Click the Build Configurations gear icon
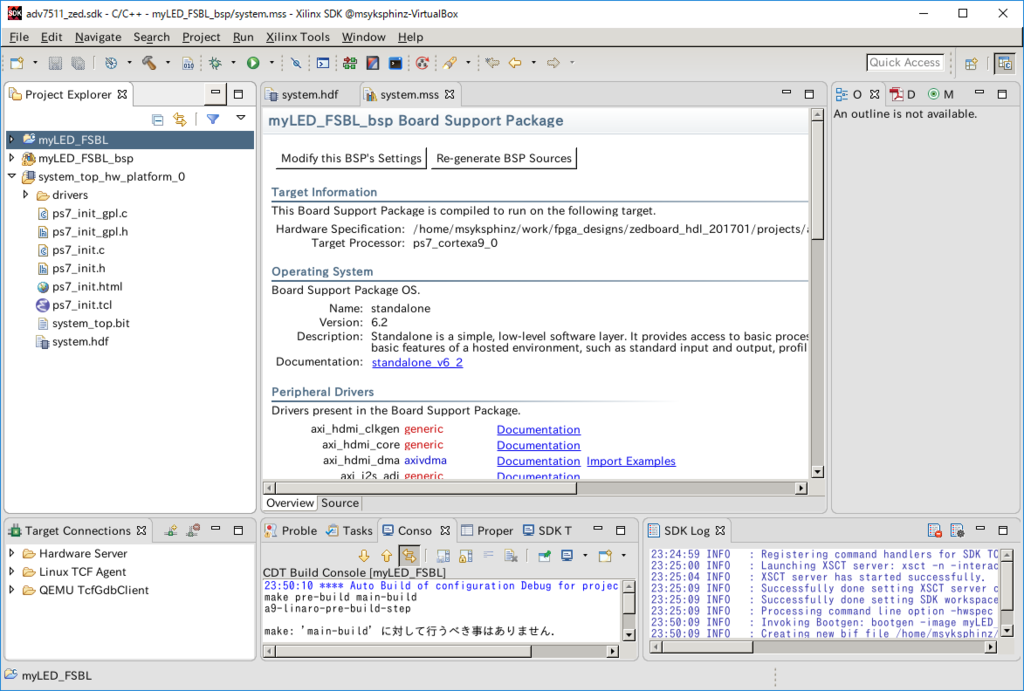 [x=111, y=63]
